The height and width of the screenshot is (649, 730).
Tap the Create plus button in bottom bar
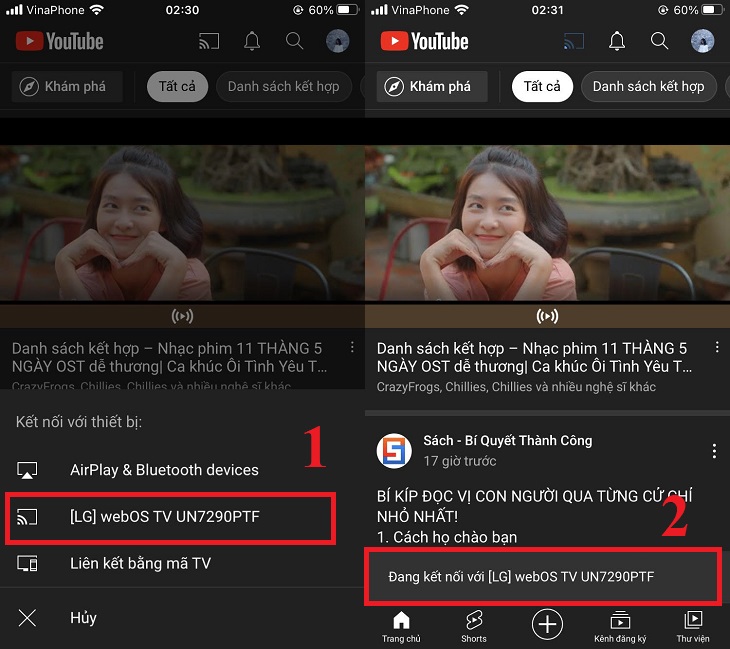547,625
